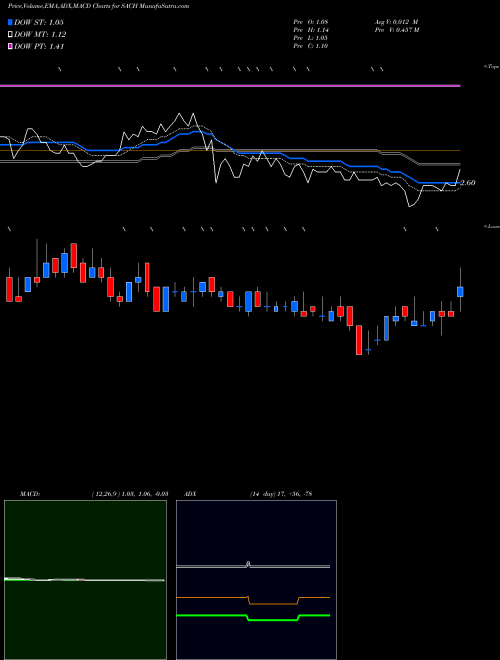
Task: Click the last blue candlestick on the right
Action: click(460, 292)
